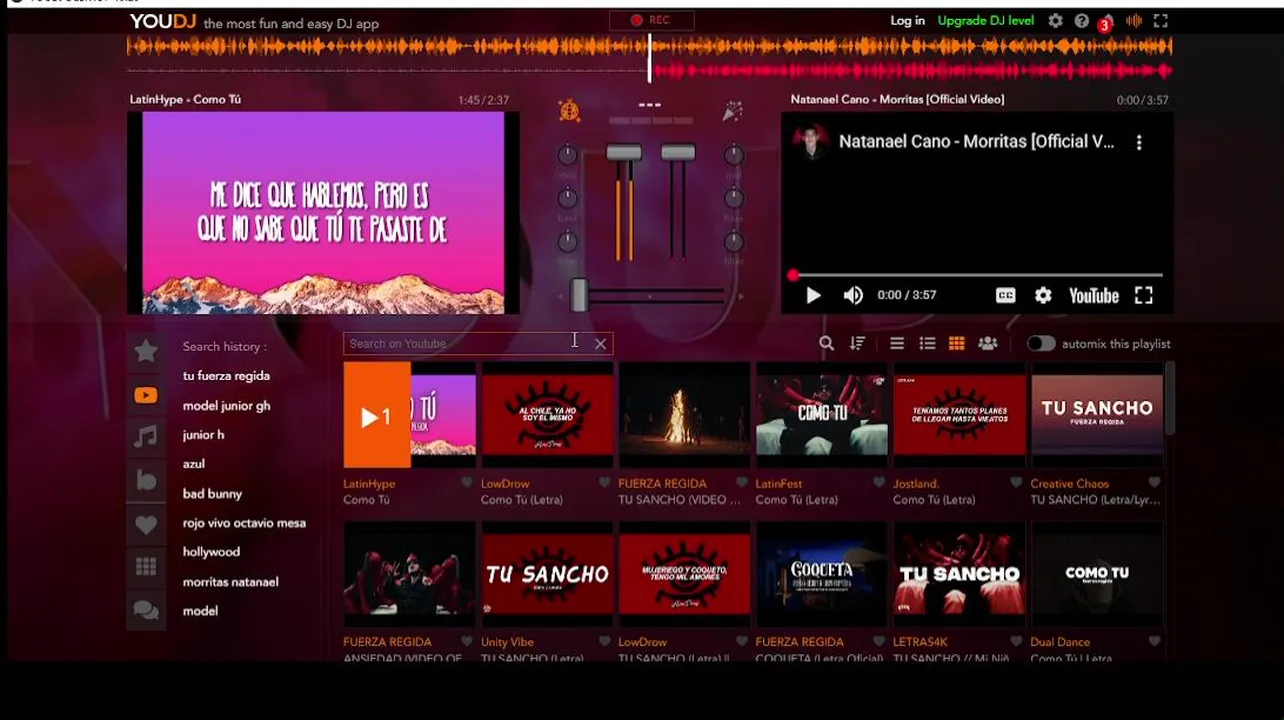
Task: Click the sort order icon
Action: 857,344
